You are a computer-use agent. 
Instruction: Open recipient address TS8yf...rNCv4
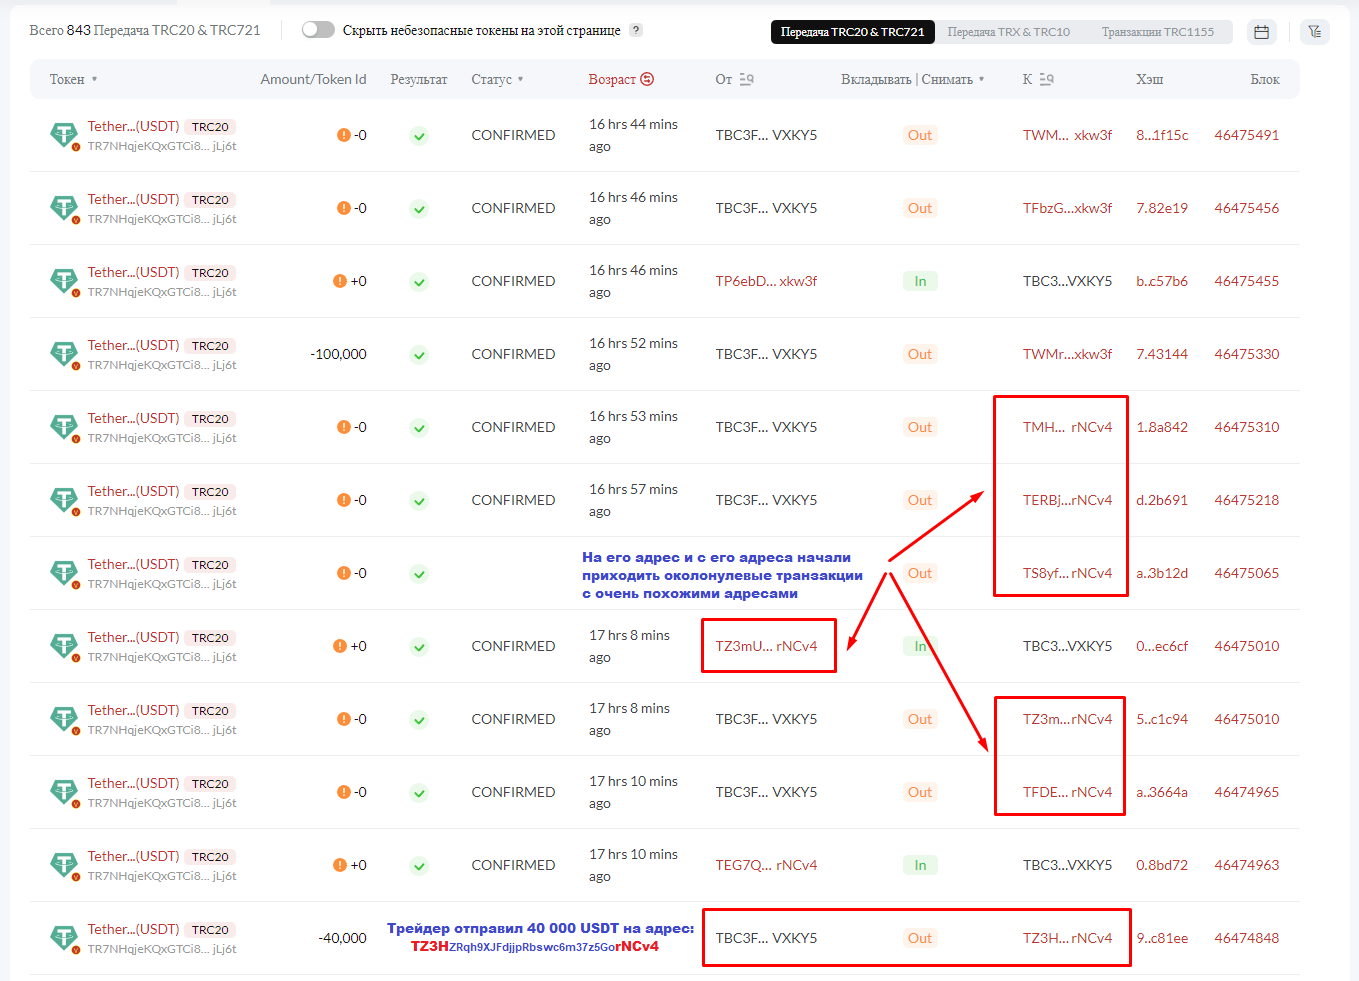(1067, 573)
